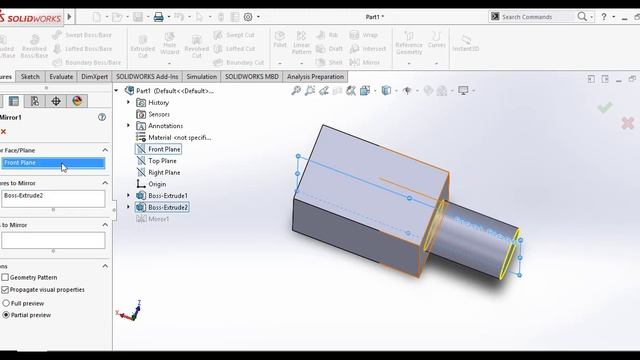The image size is (640, 360).
Task: Open the Help question mark icon
Action: 604,17
